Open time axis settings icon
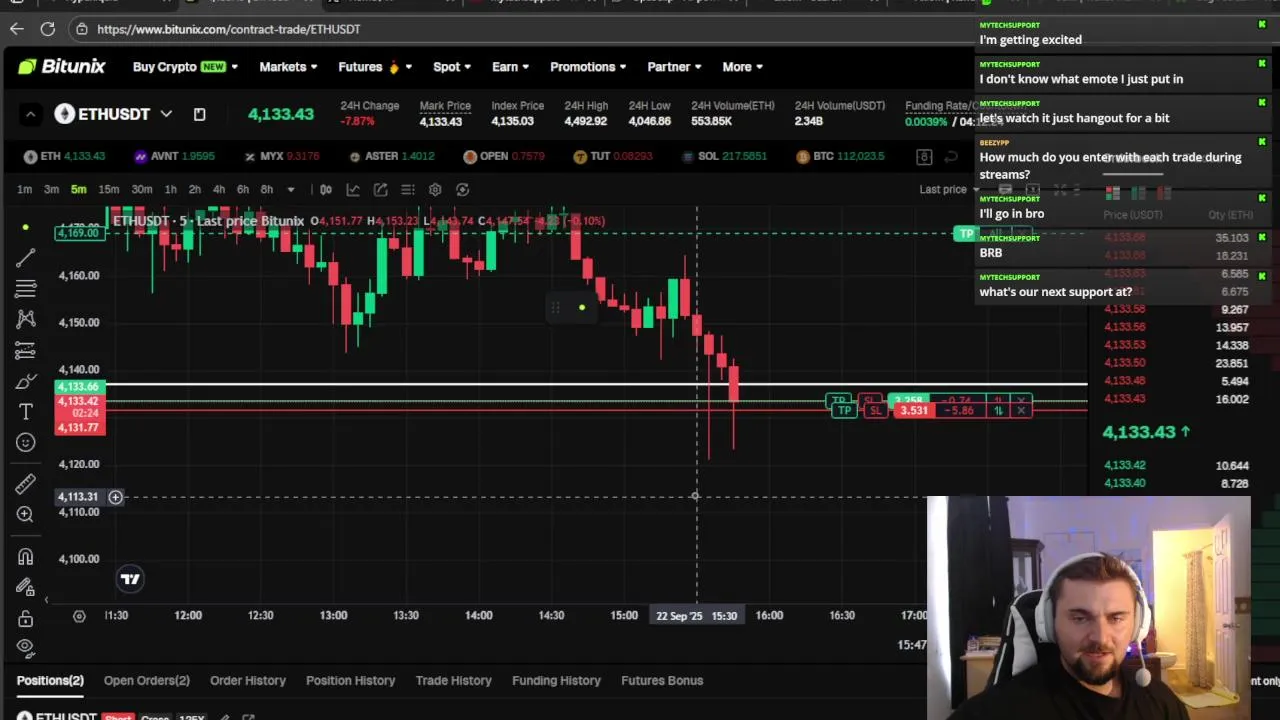The width and height of the screenshot is (1280, 720). 79,615
